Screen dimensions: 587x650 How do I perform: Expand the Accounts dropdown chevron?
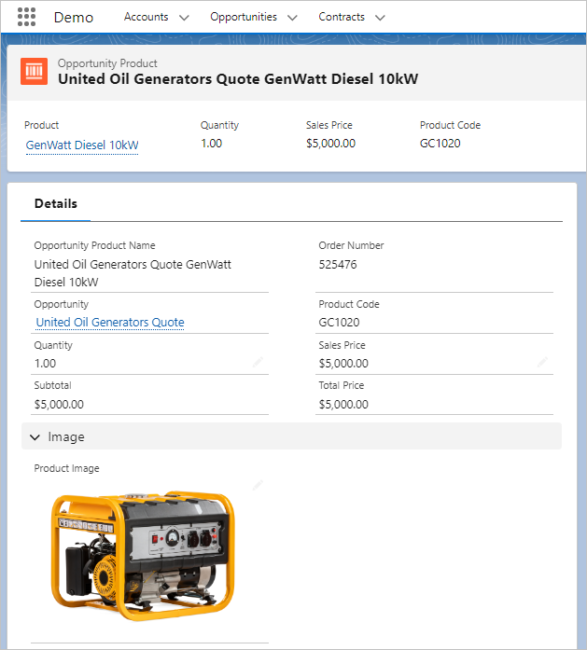(x=184, y=17)
